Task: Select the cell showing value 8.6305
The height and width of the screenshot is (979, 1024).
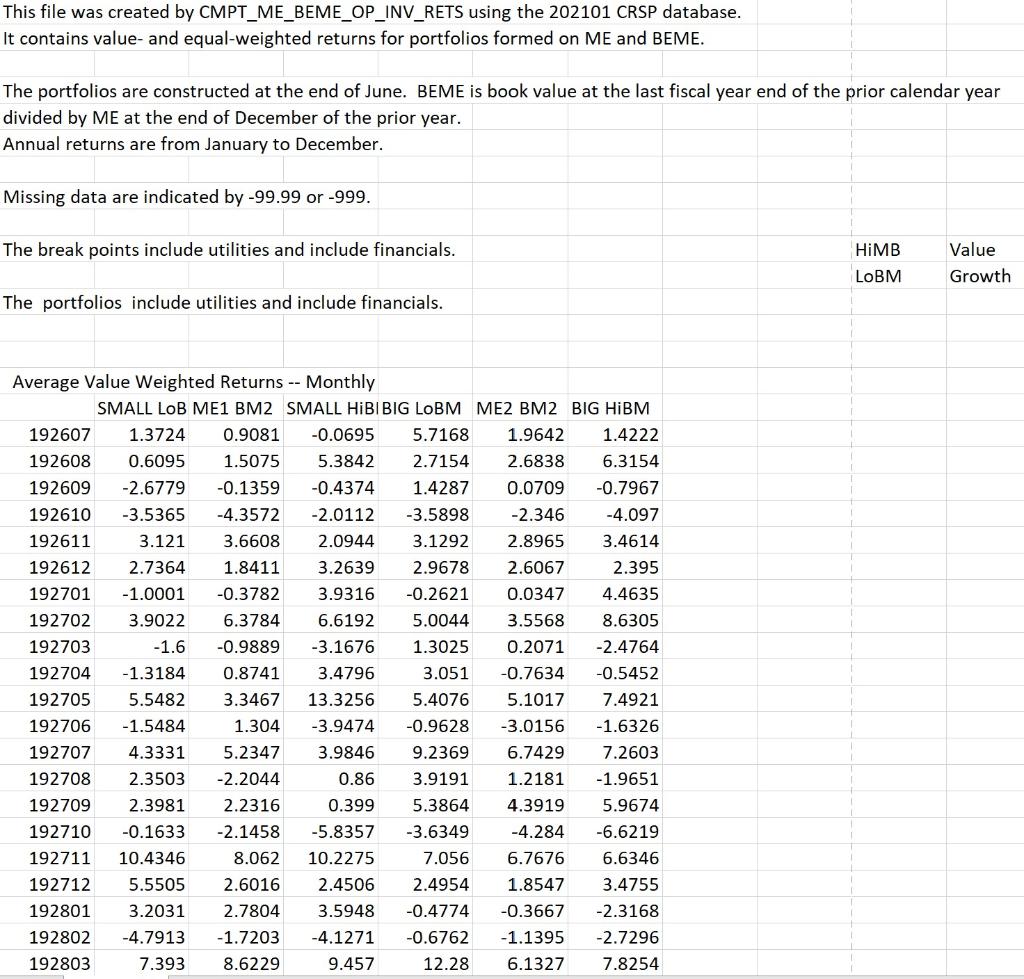Action: tap(630, 619)
